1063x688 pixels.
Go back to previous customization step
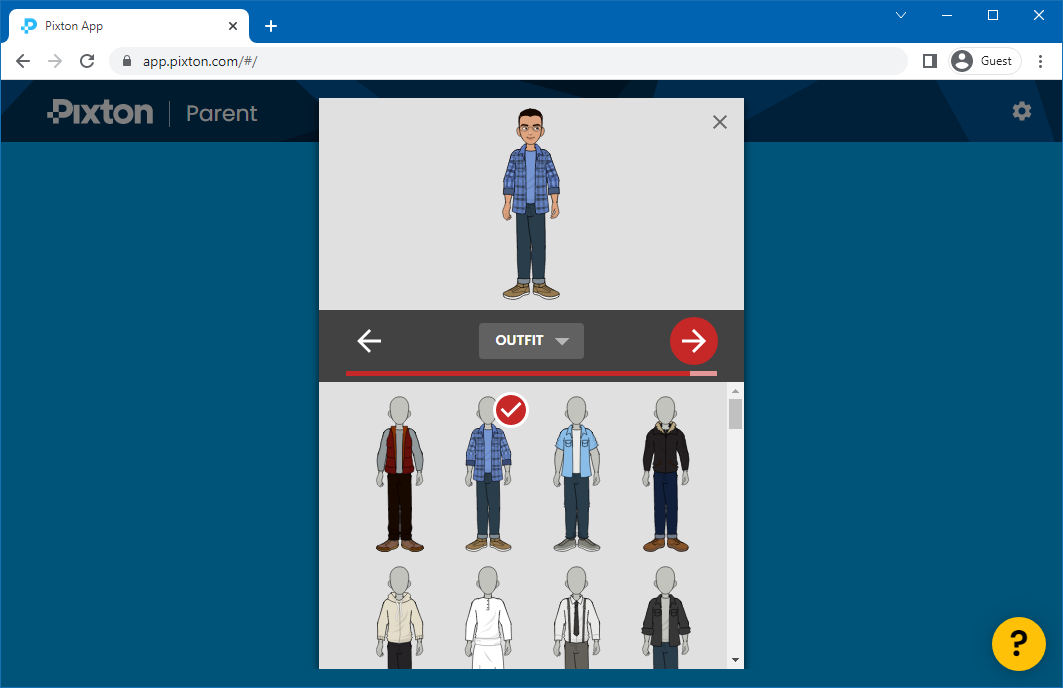pyautogui.click(x=368, y=341)
